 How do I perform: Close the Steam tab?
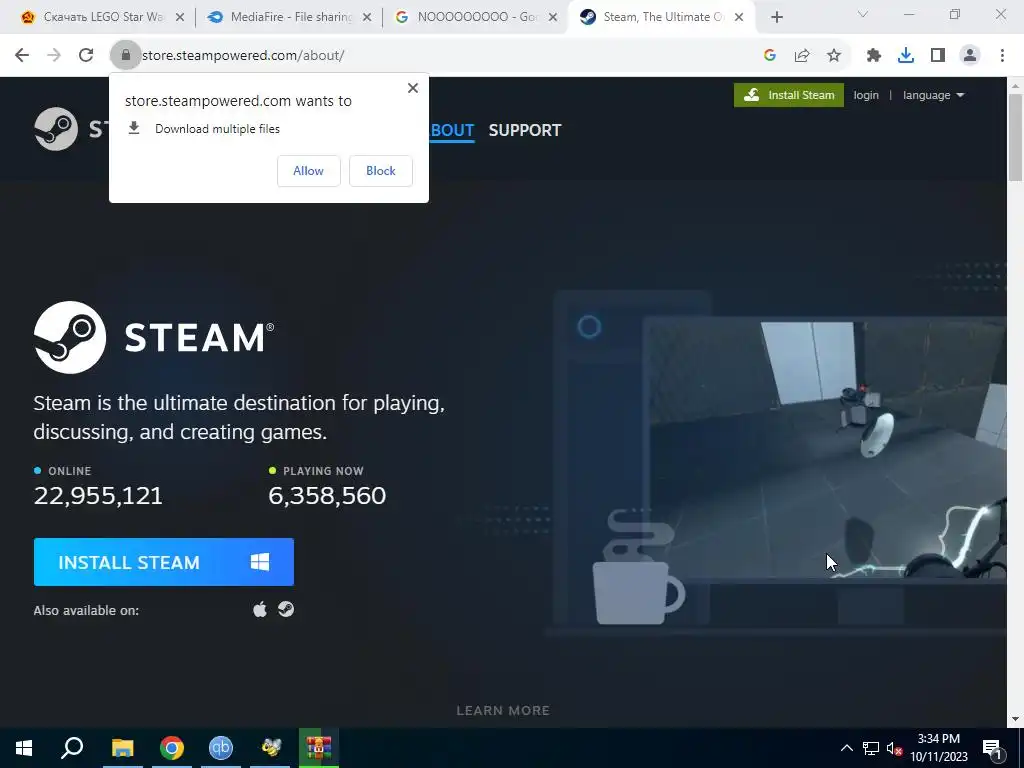pyautogui.click(x=739, y=18)
